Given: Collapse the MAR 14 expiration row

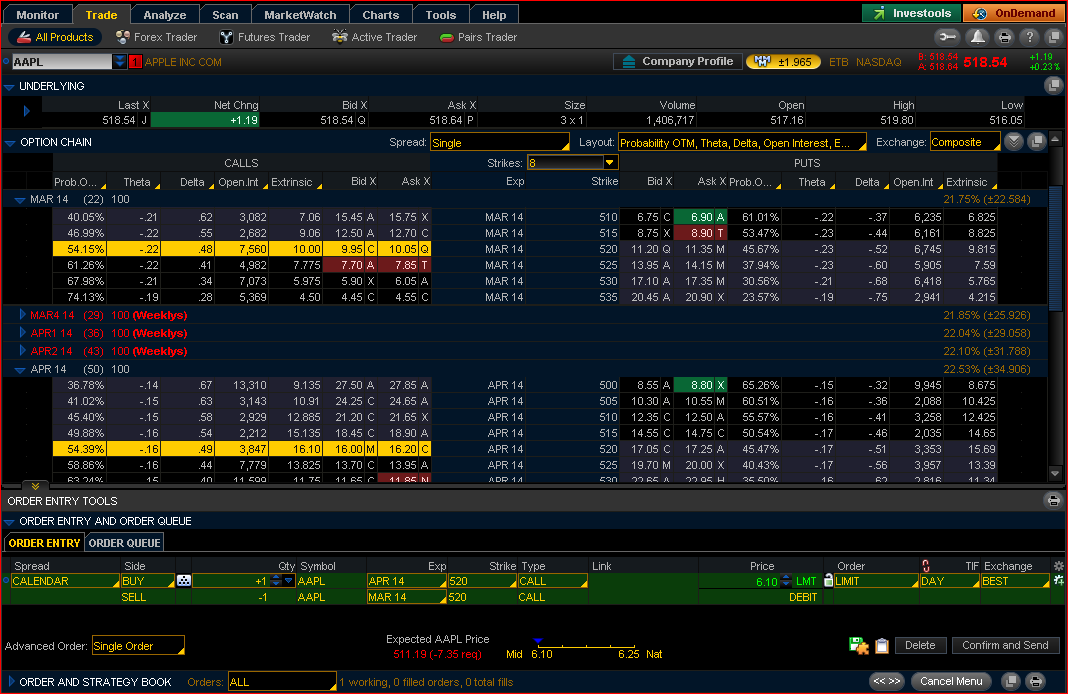Looking at the screenshot, I should click(x=20, y=200).
